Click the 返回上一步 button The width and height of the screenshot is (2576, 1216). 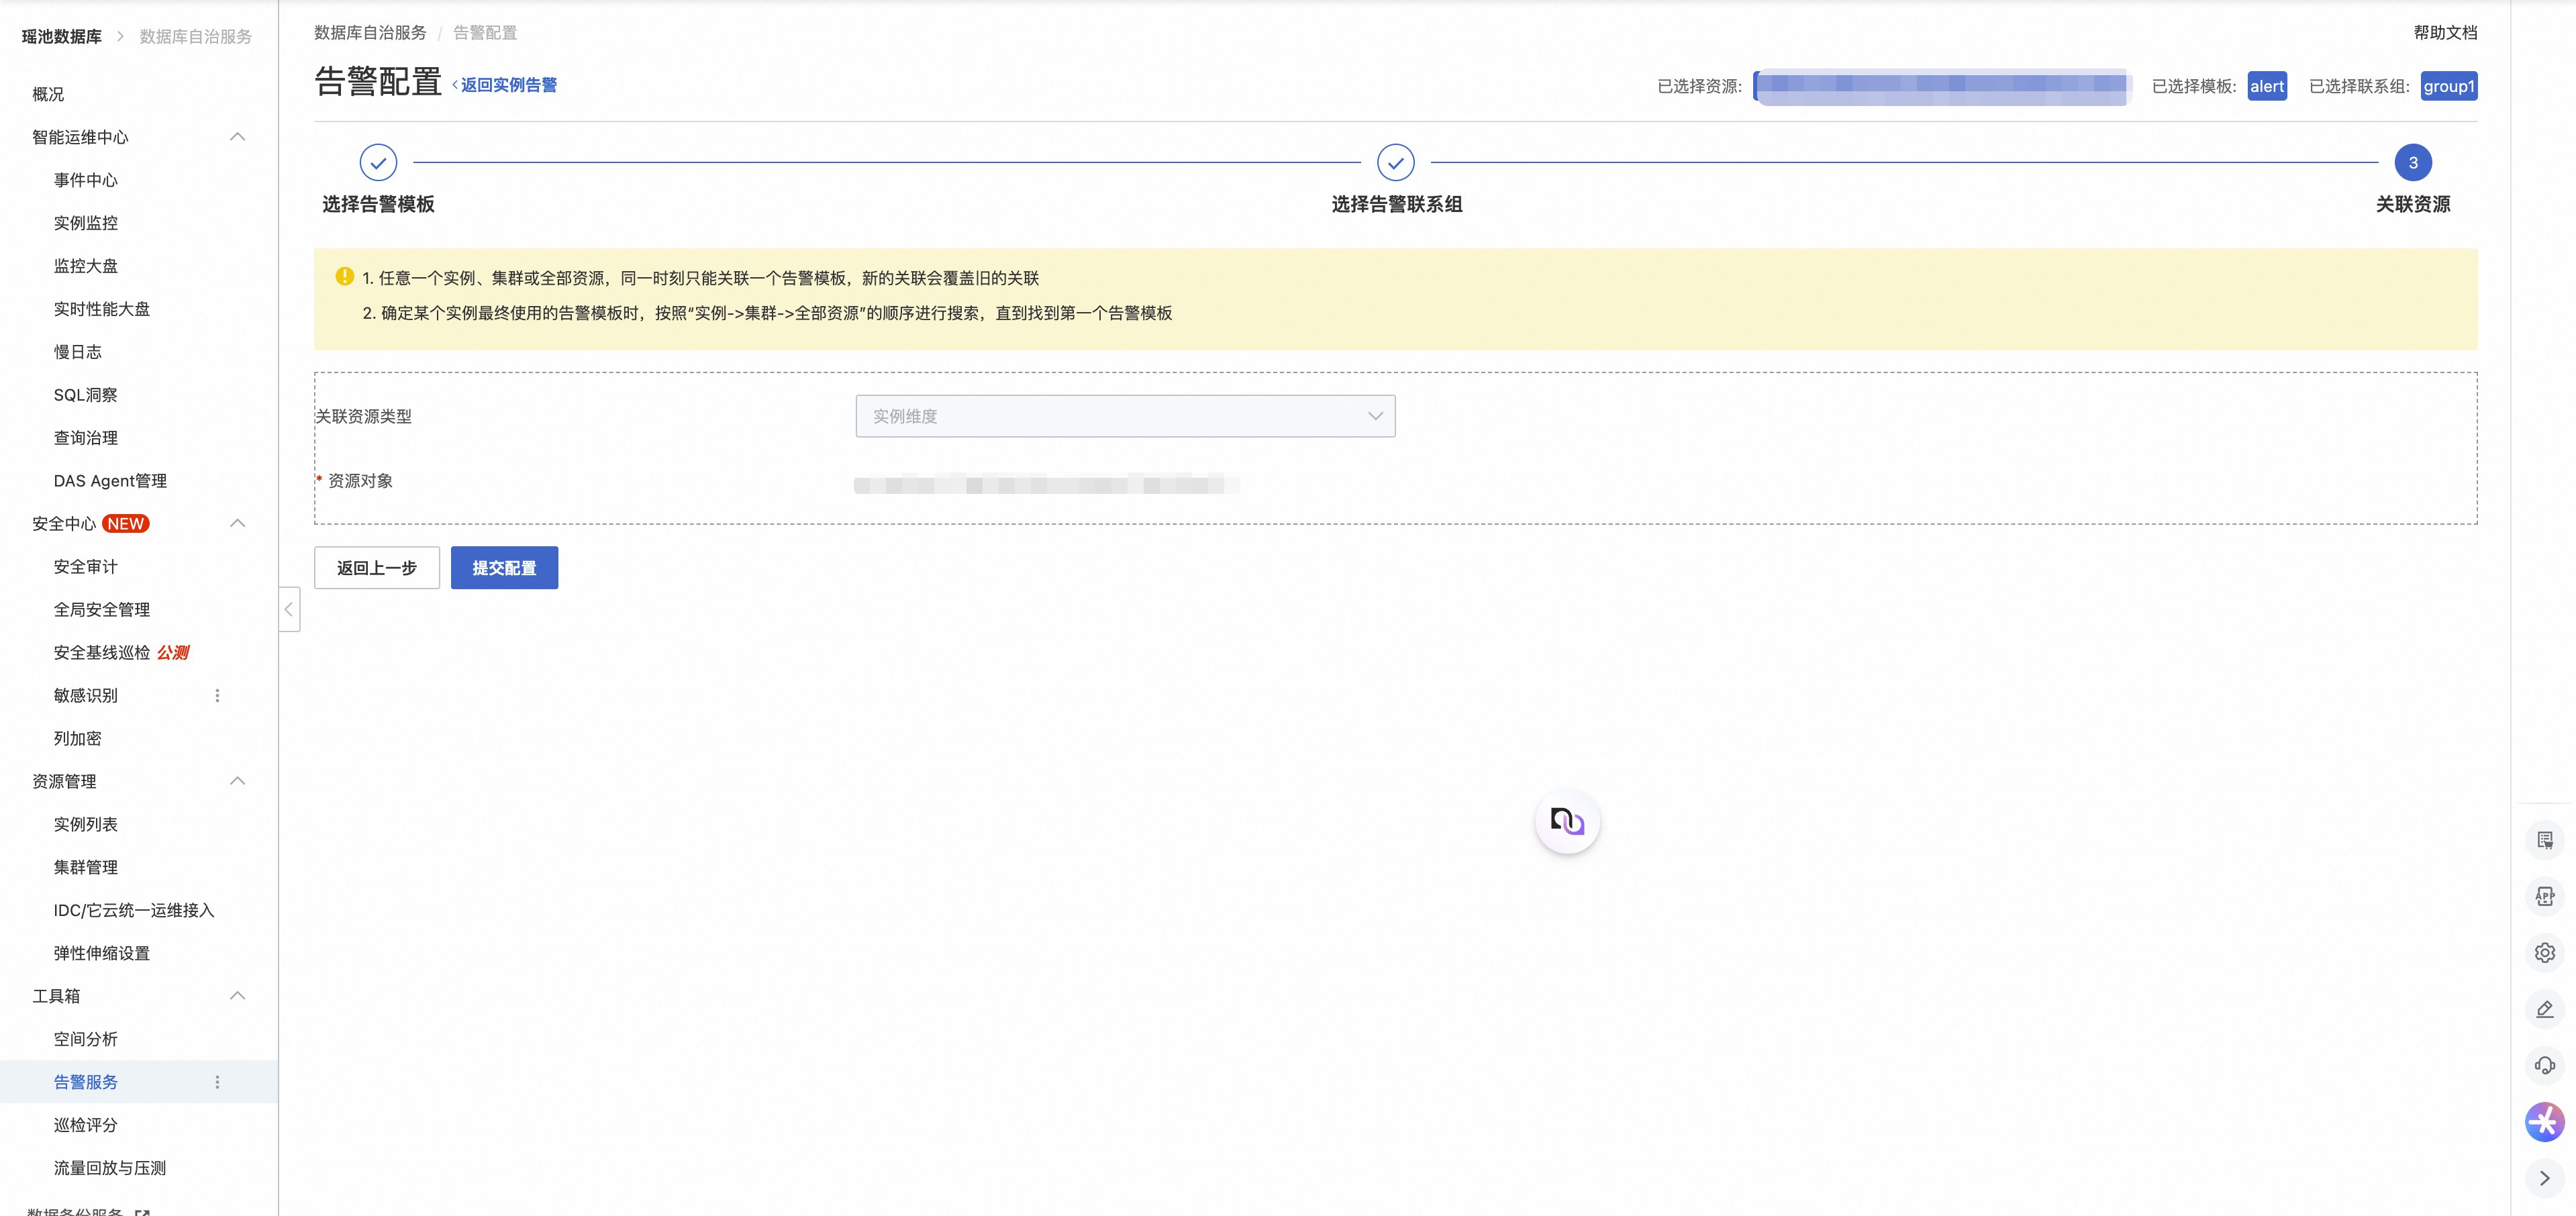point(376,568)
